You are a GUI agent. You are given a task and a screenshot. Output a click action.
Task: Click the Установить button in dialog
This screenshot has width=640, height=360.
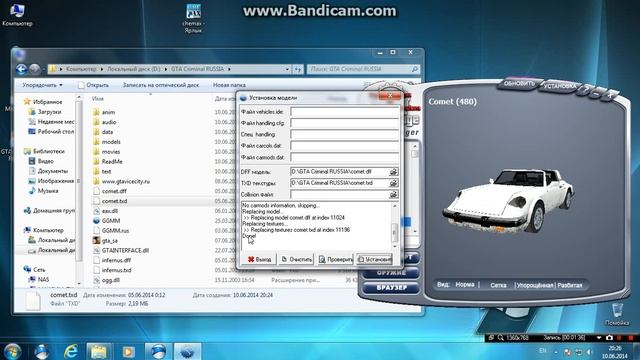(374, 259)
